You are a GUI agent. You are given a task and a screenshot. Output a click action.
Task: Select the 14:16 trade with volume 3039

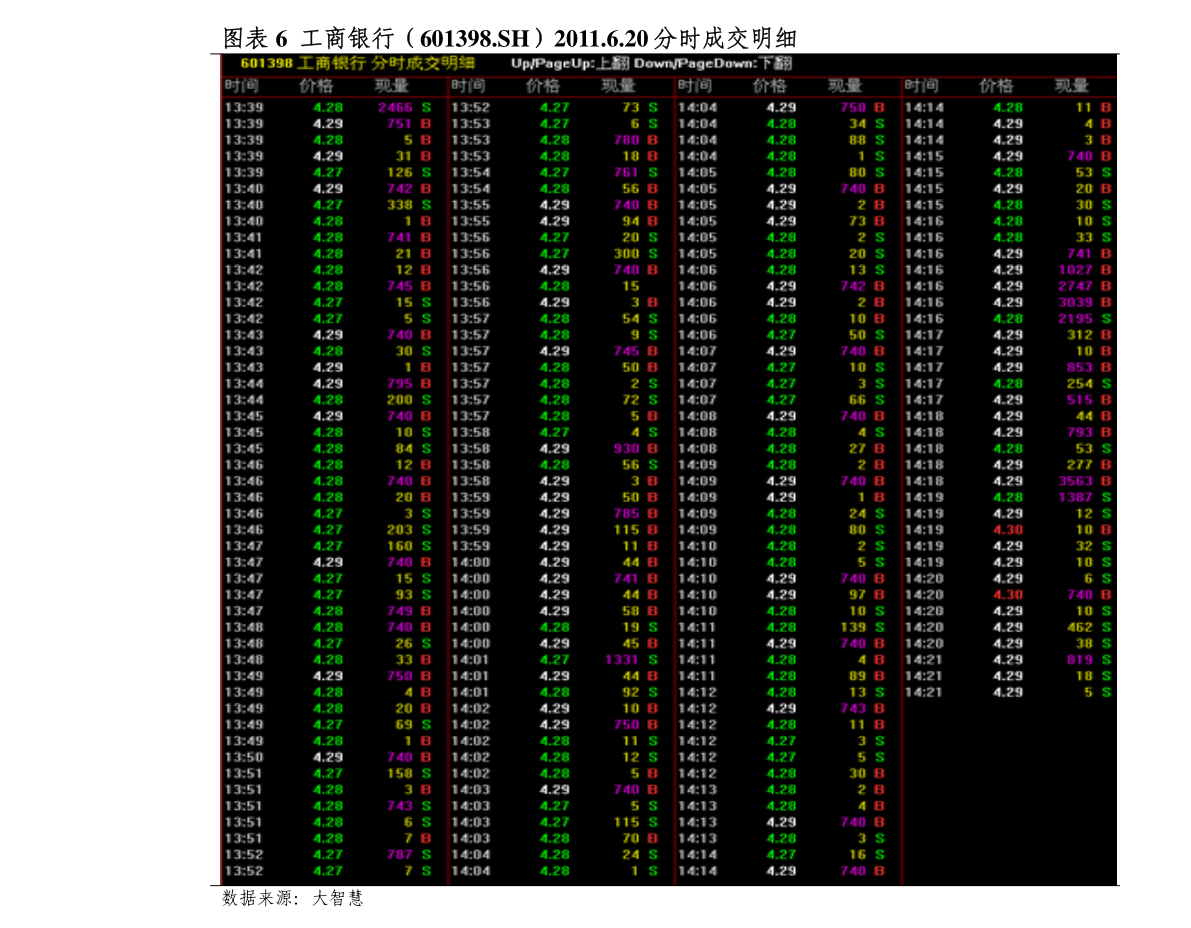pyautogui.click(x=1075, y=302)
